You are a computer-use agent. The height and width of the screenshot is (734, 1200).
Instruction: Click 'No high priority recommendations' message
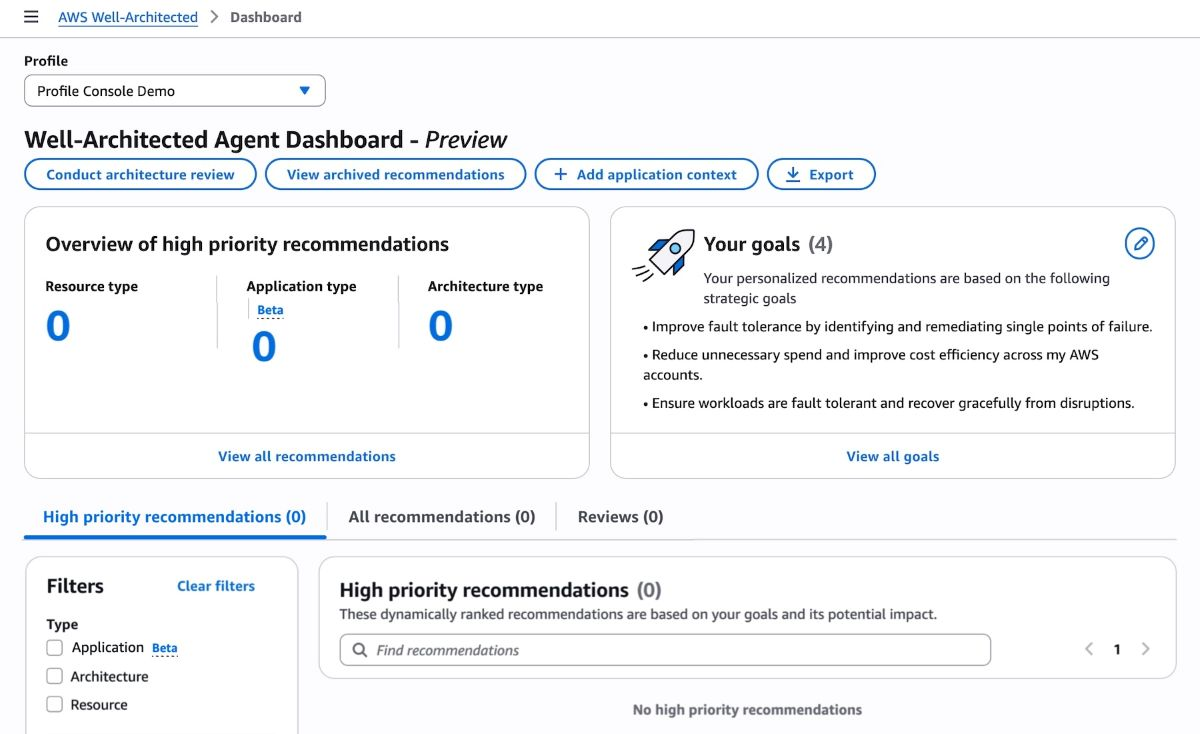747,709
